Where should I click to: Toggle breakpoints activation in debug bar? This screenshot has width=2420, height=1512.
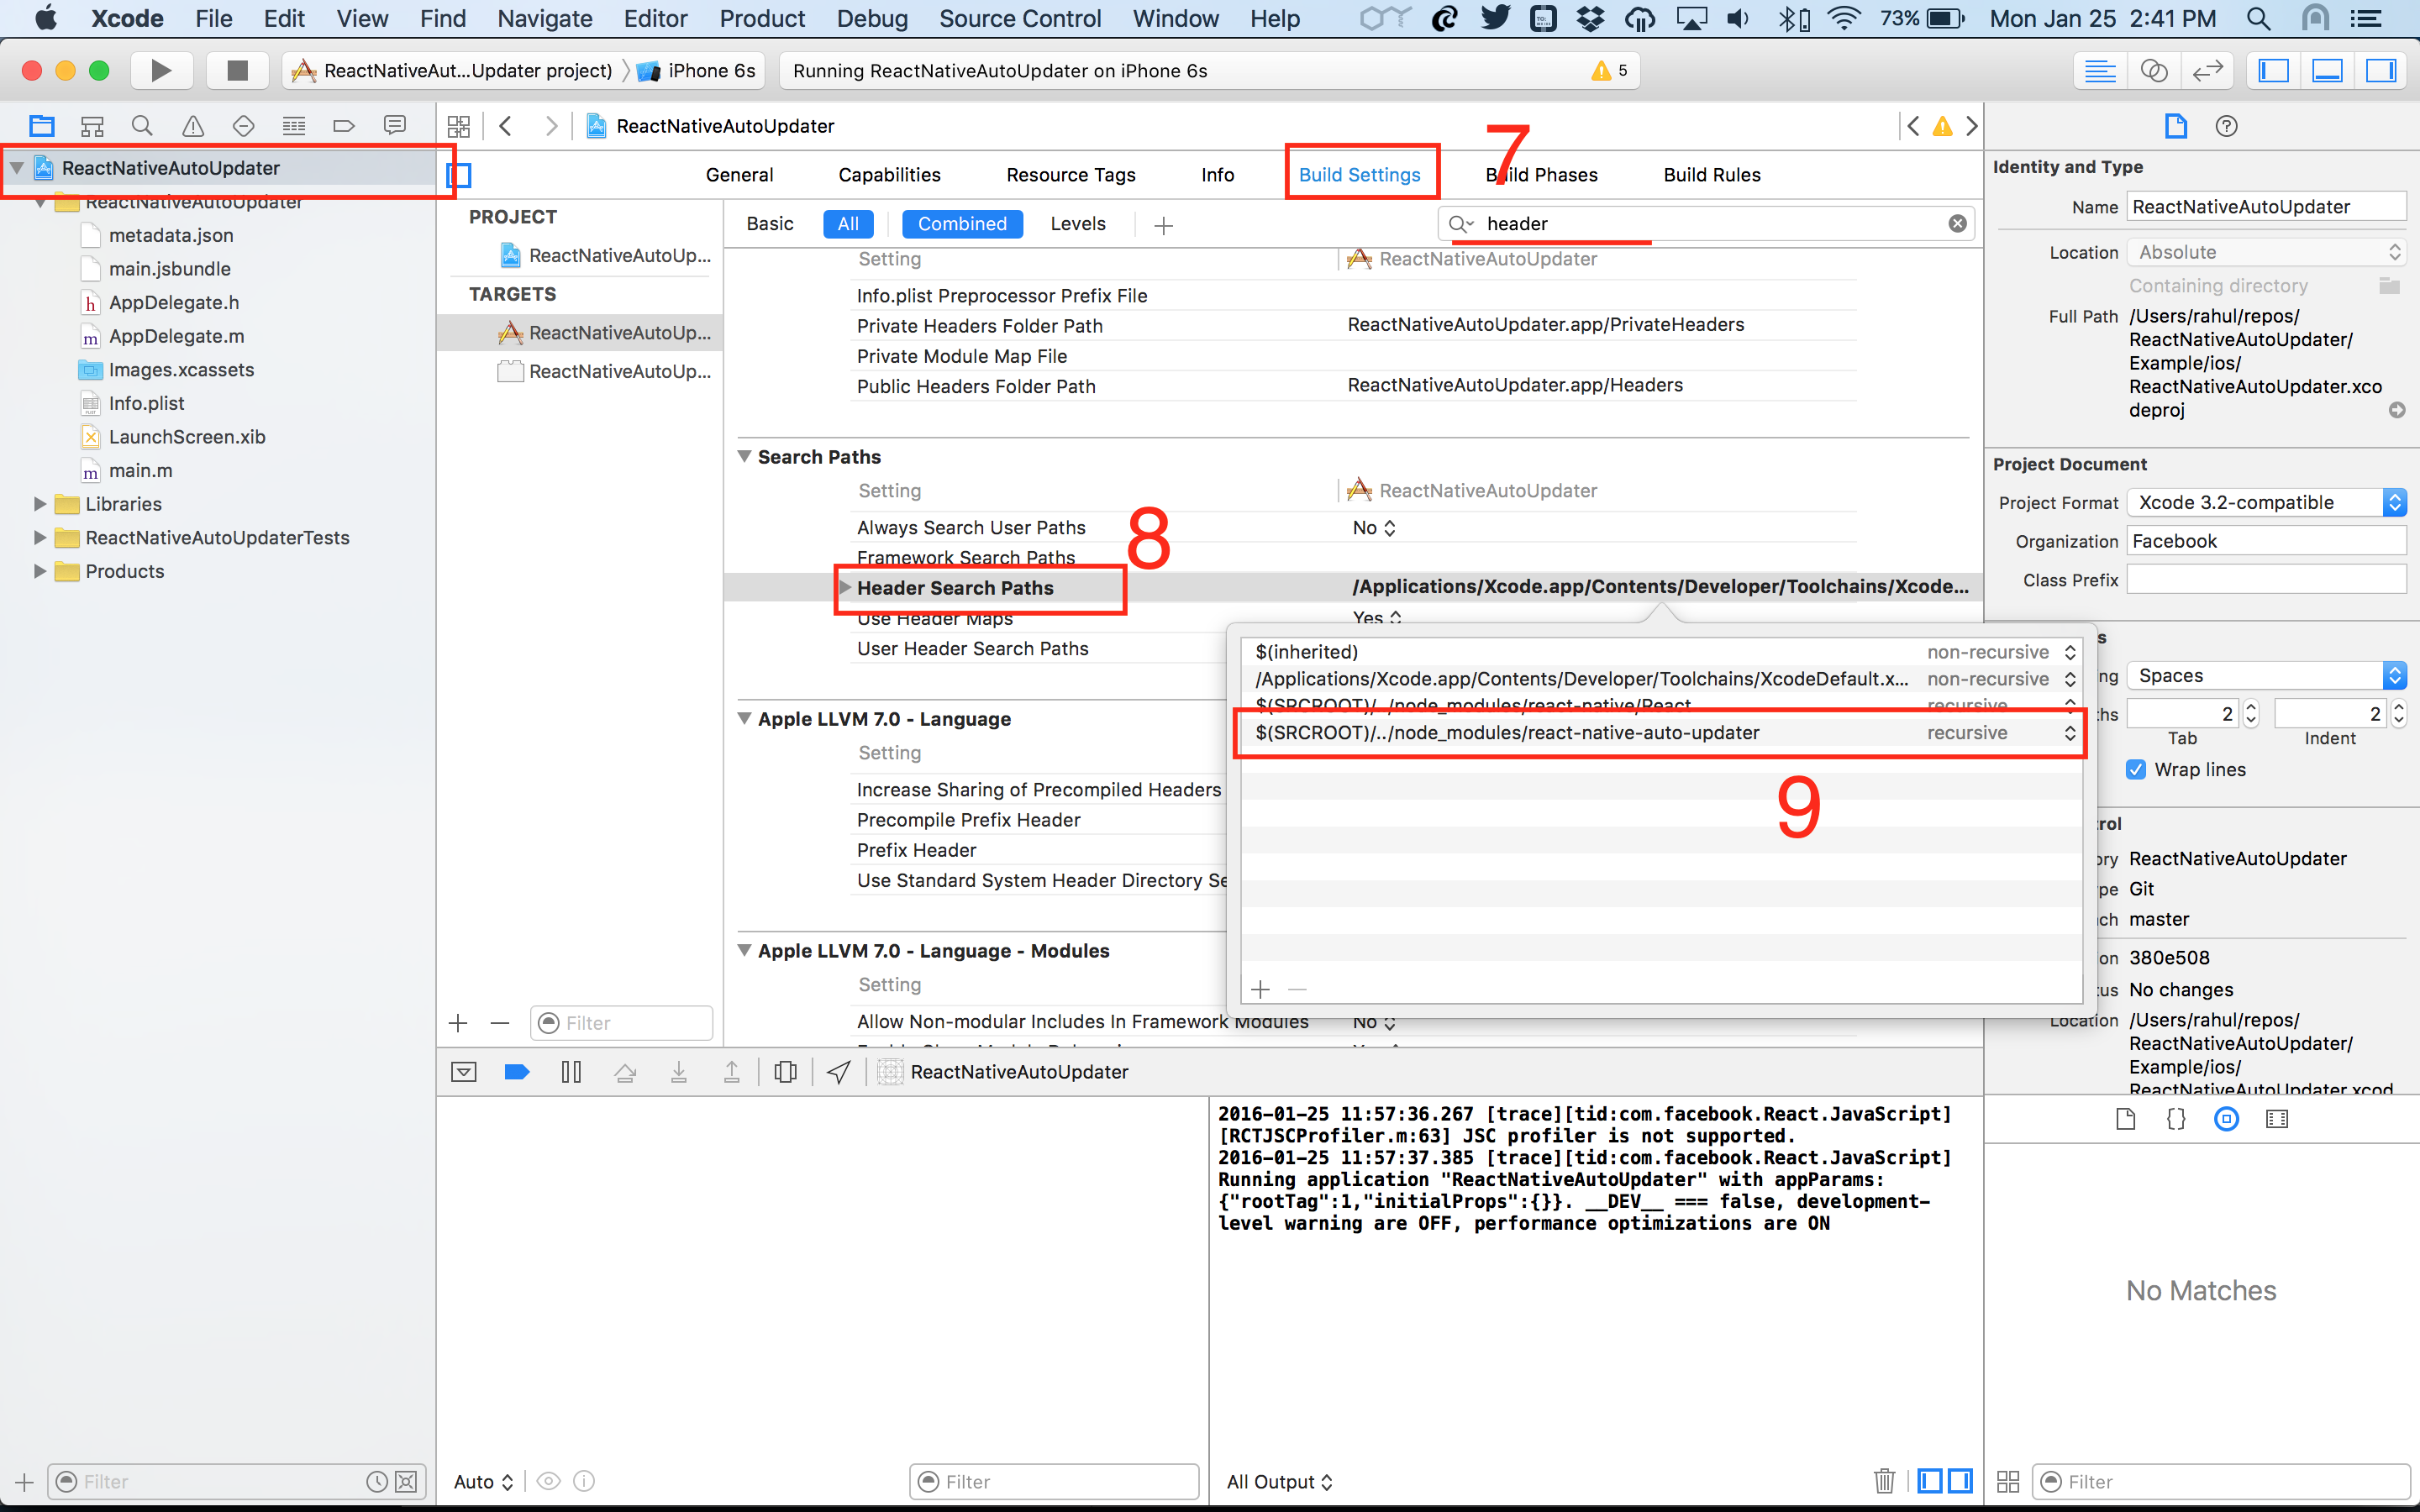pyautogui.click(x=517, y=1072)
